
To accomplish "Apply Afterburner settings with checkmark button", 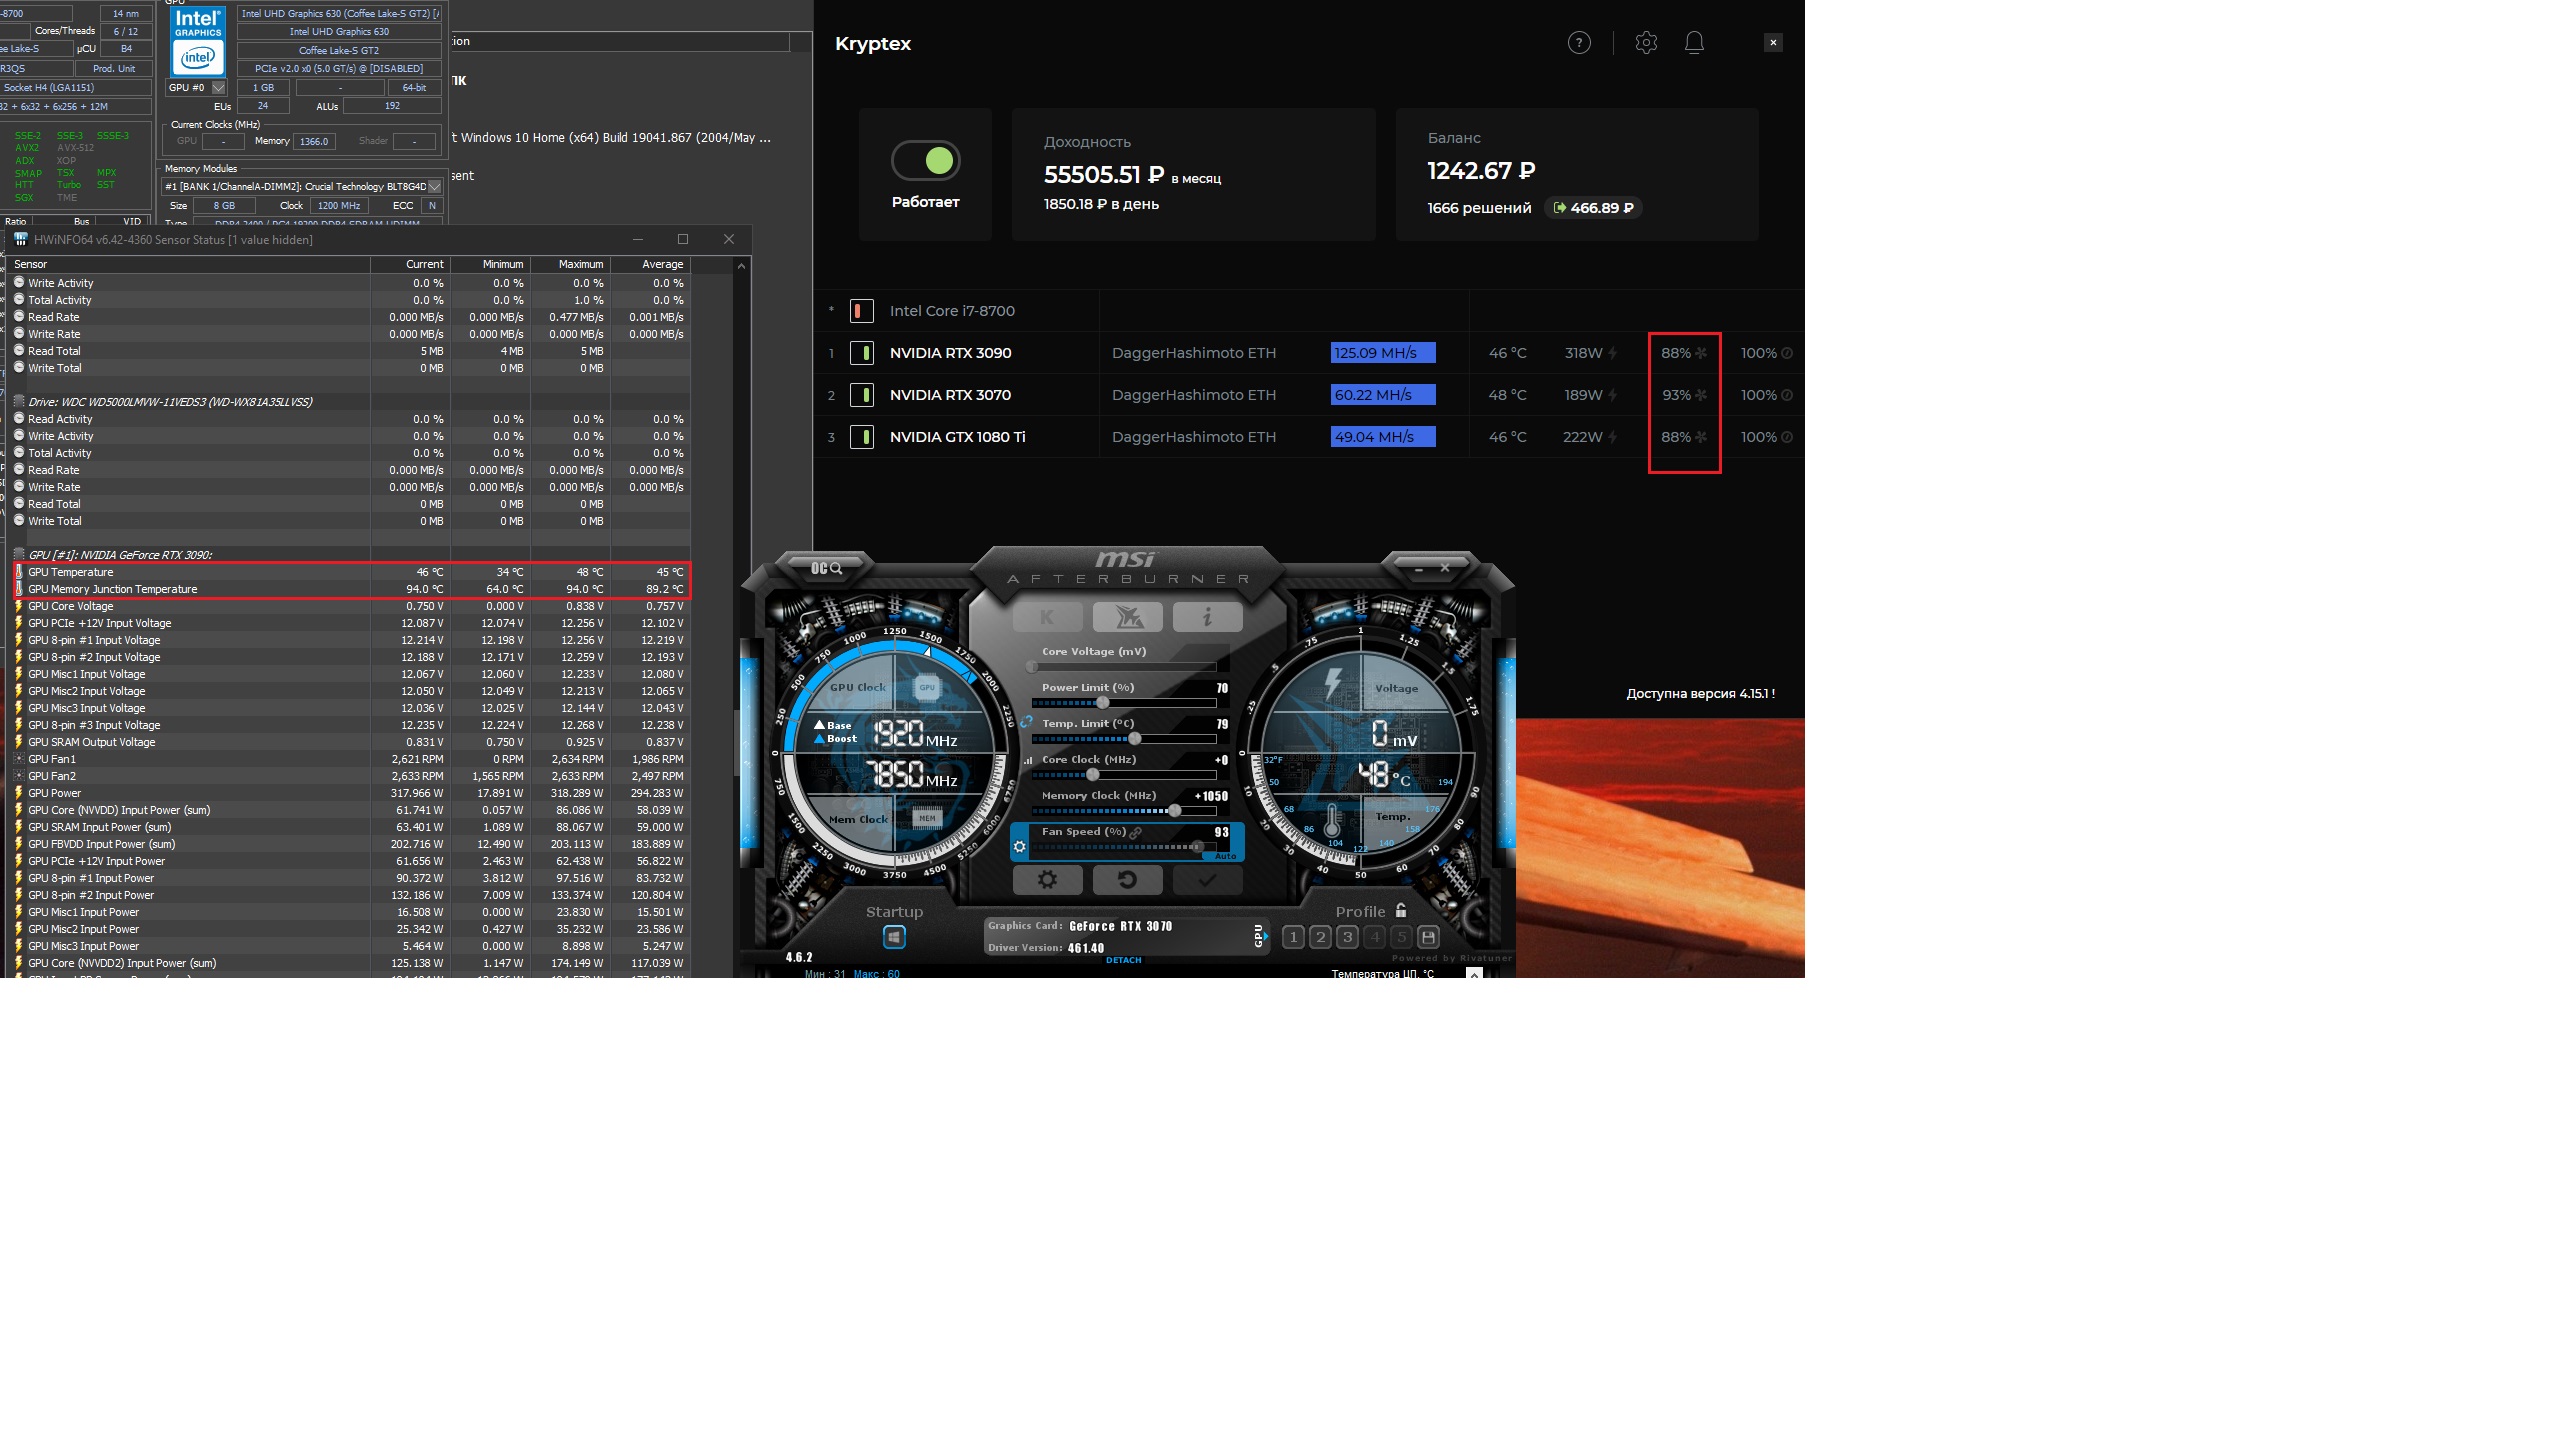I will [1207, 880].
